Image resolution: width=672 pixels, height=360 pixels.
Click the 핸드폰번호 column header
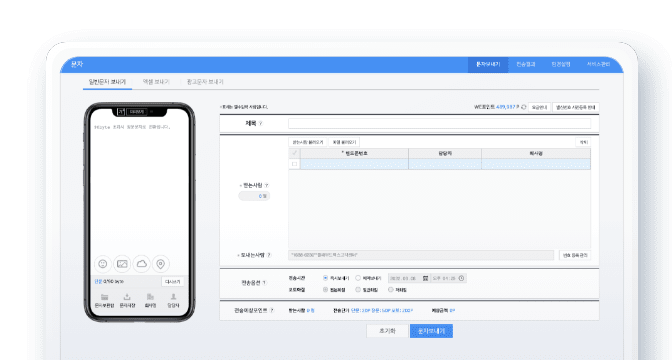click(354, 153)
